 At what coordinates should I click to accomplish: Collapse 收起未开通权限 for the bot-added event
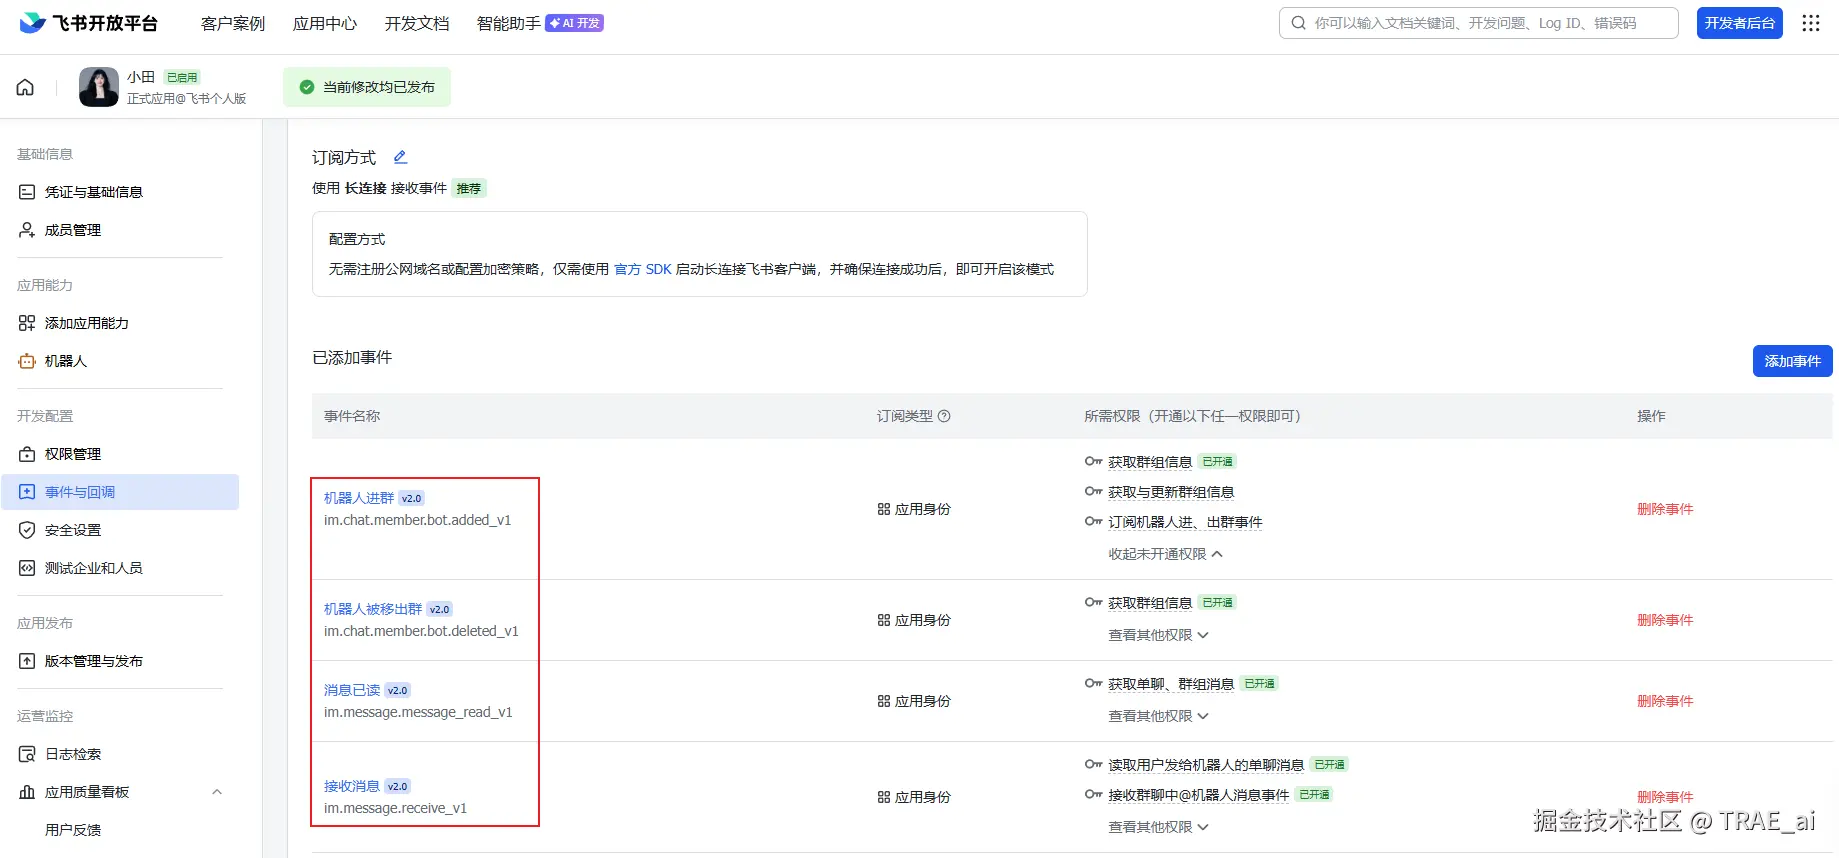click(1165, 554)
